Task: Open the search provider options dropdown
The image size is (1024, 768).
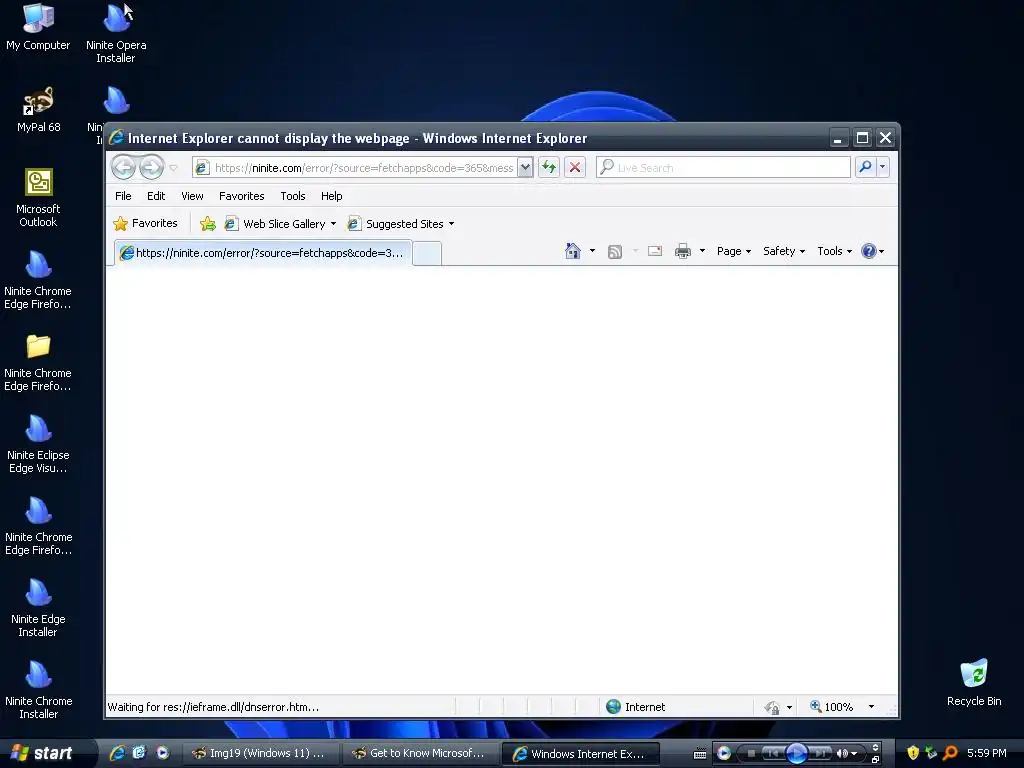Action: coord(882,167)
